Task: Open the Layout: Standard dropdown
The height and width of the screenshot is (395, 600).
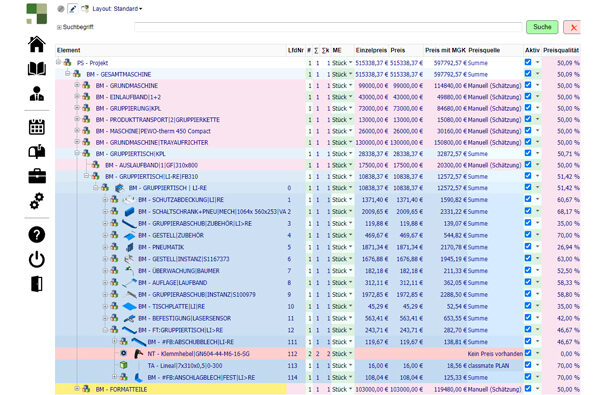Action: pyautogui.click(x=117, y=8)
